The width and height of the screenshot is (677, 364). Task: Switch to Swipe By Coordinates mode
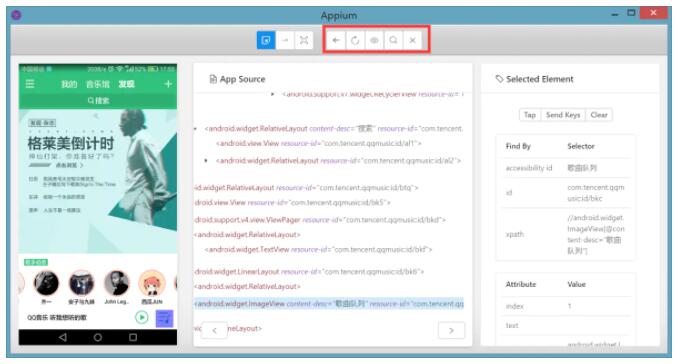coord(285,40)
